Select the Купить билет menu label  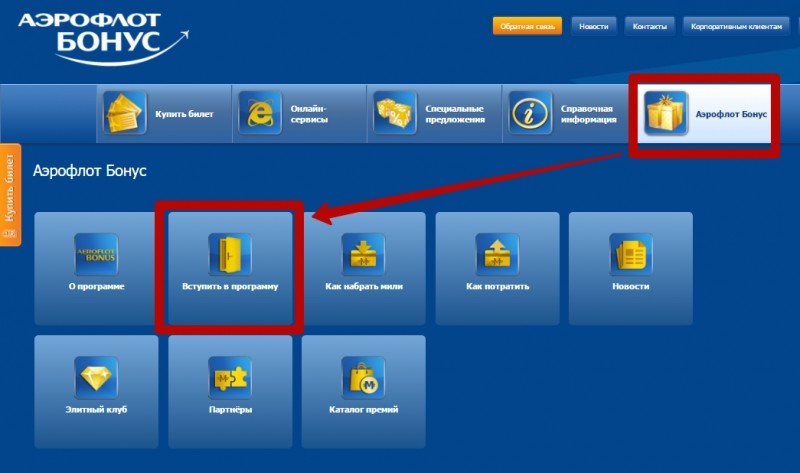184,114
